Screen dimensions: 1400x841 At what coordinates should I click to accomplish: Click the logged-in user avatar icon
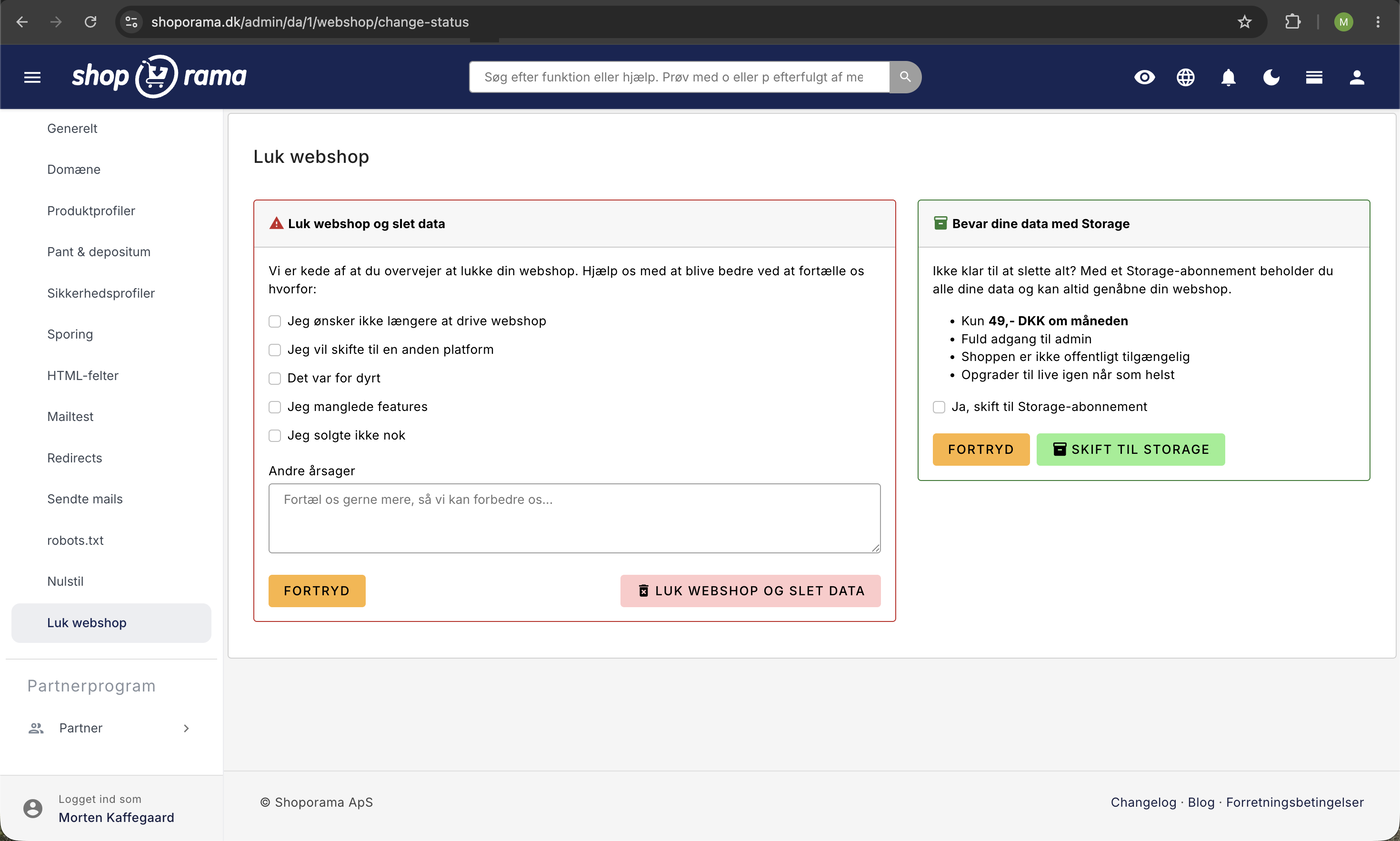(33, 808)
